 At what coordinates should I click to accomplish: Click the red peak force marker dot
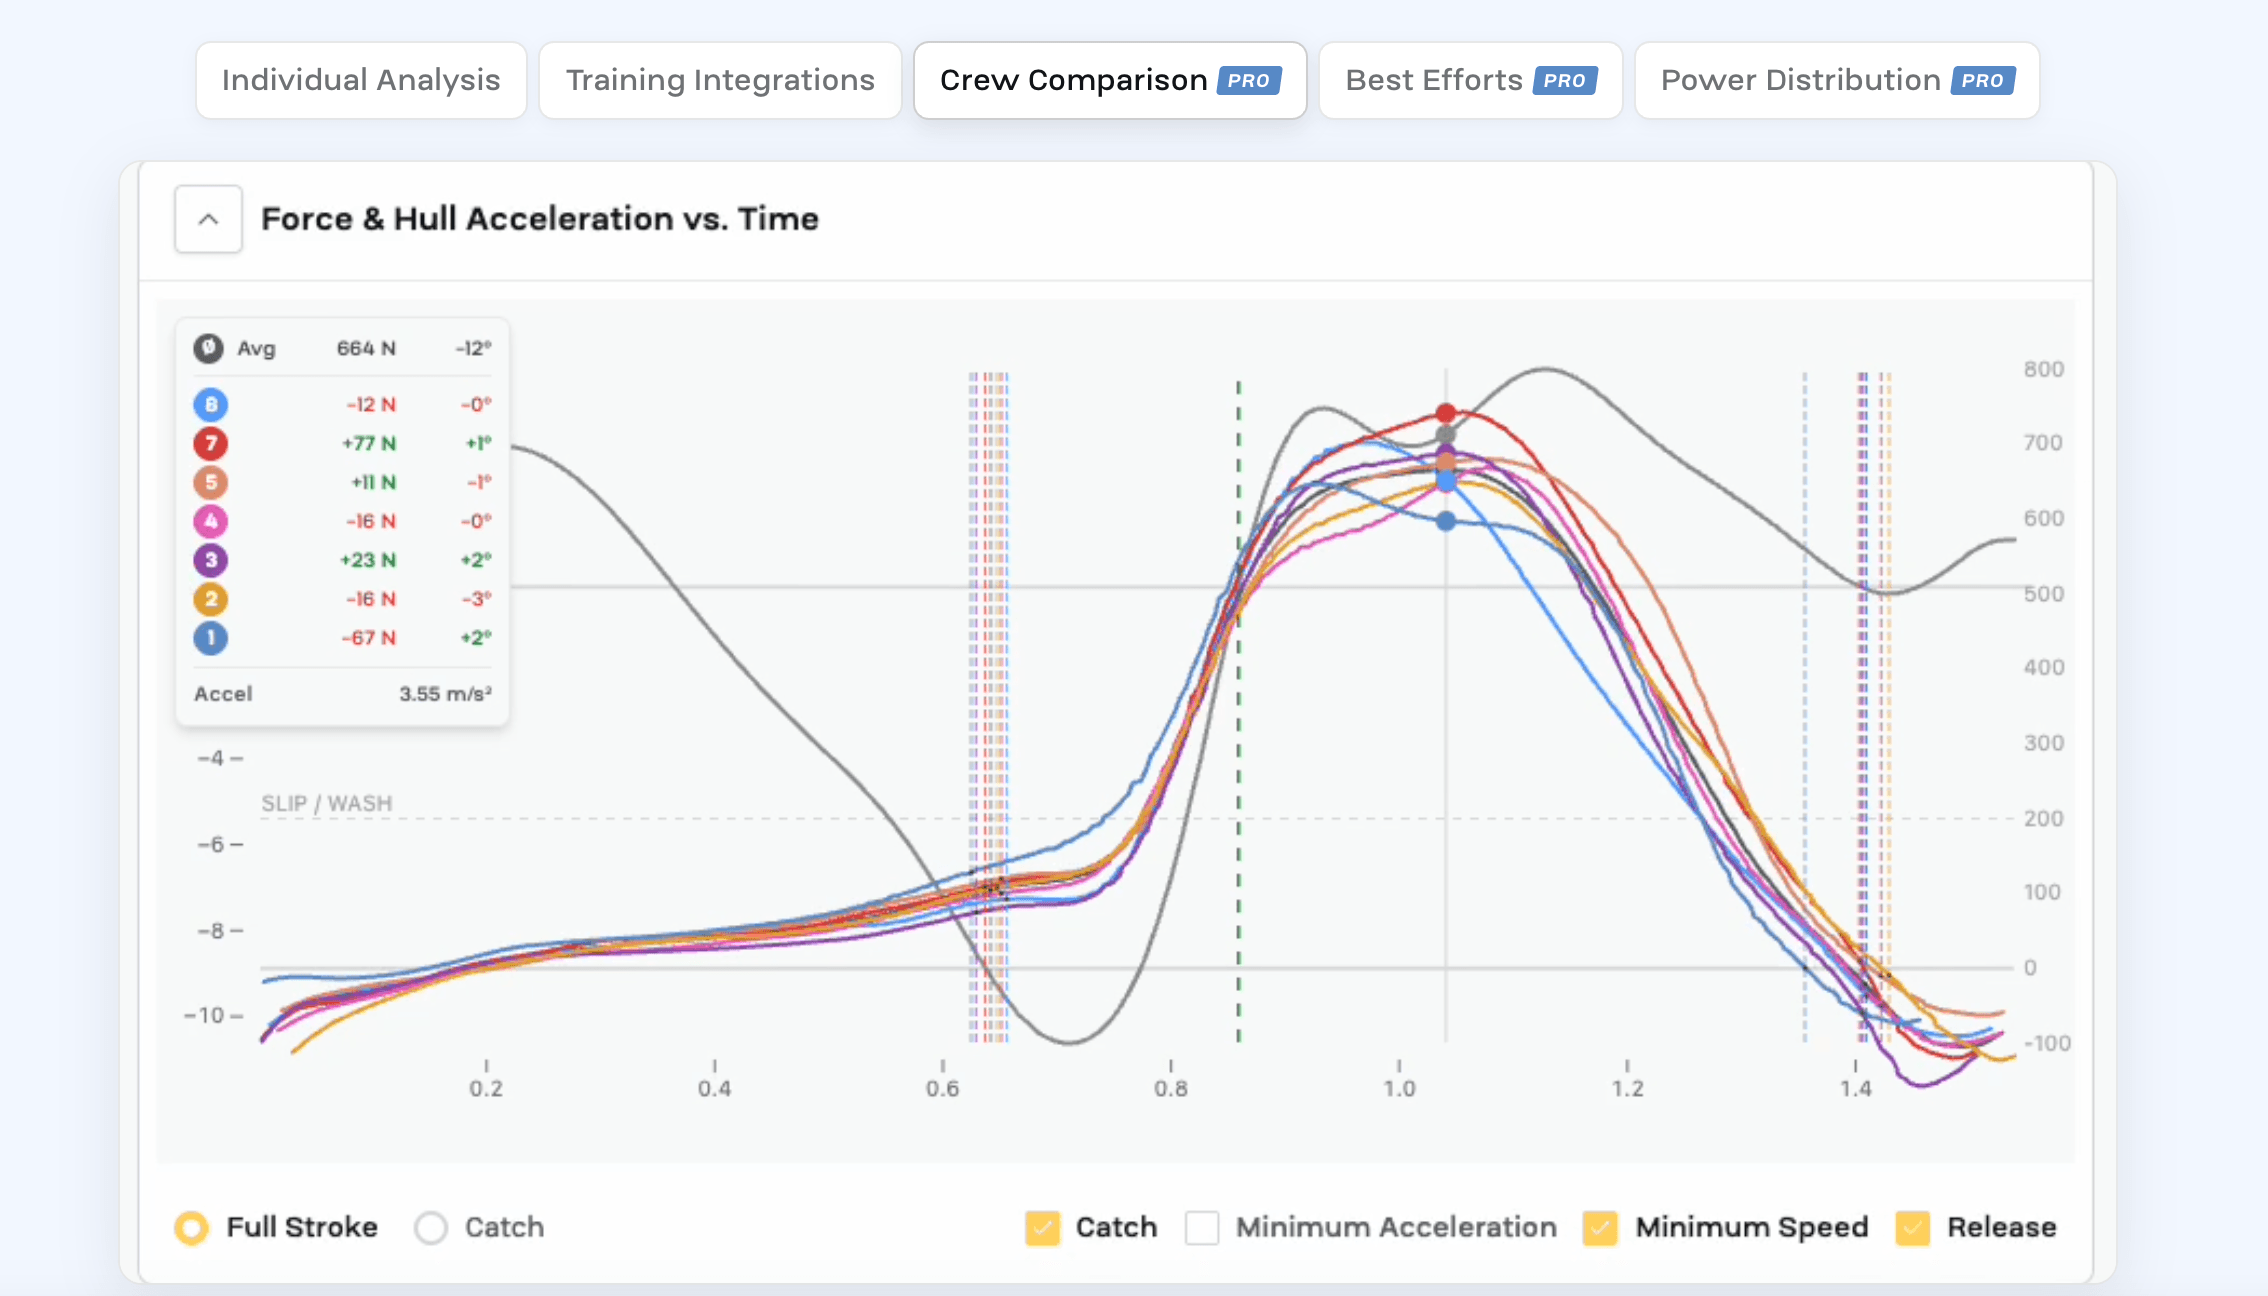point(1446,413)
